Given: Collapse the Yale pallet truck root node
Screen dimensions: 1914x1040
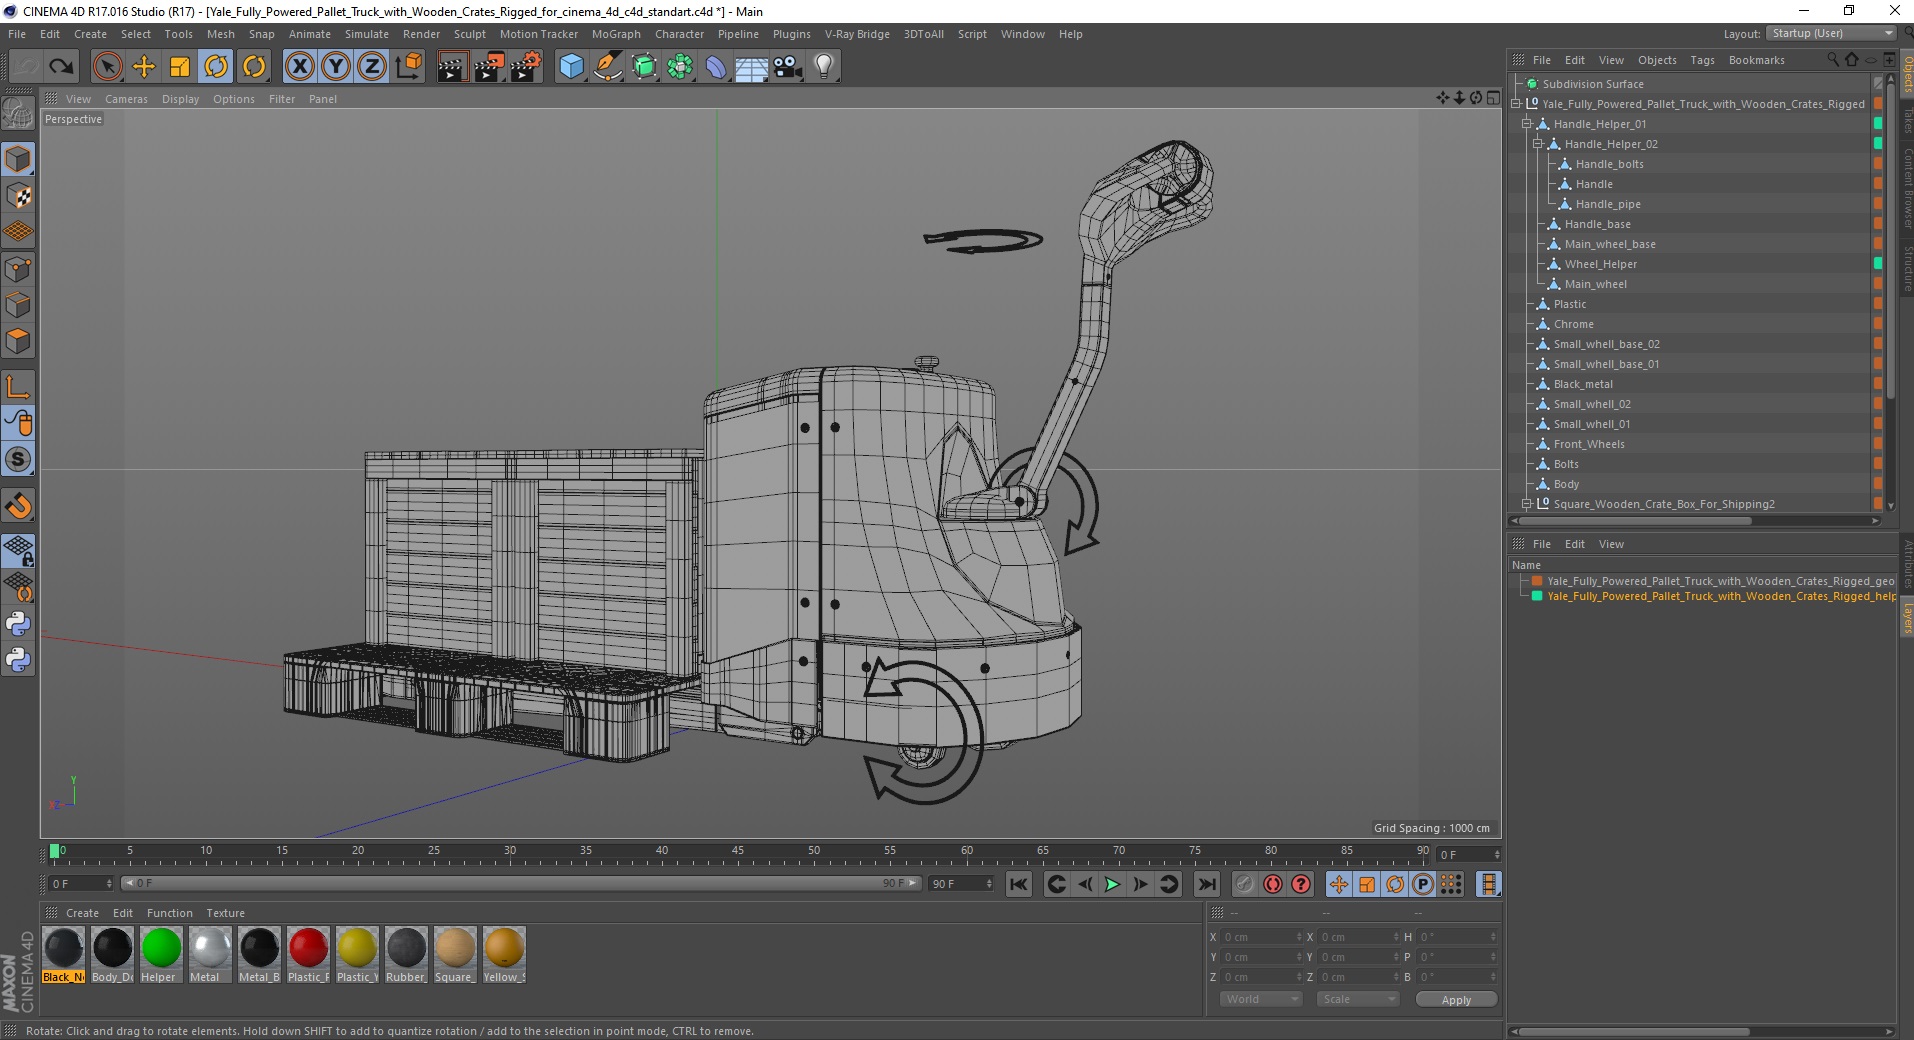Looking at the screenshot, I should (1516, 104).
